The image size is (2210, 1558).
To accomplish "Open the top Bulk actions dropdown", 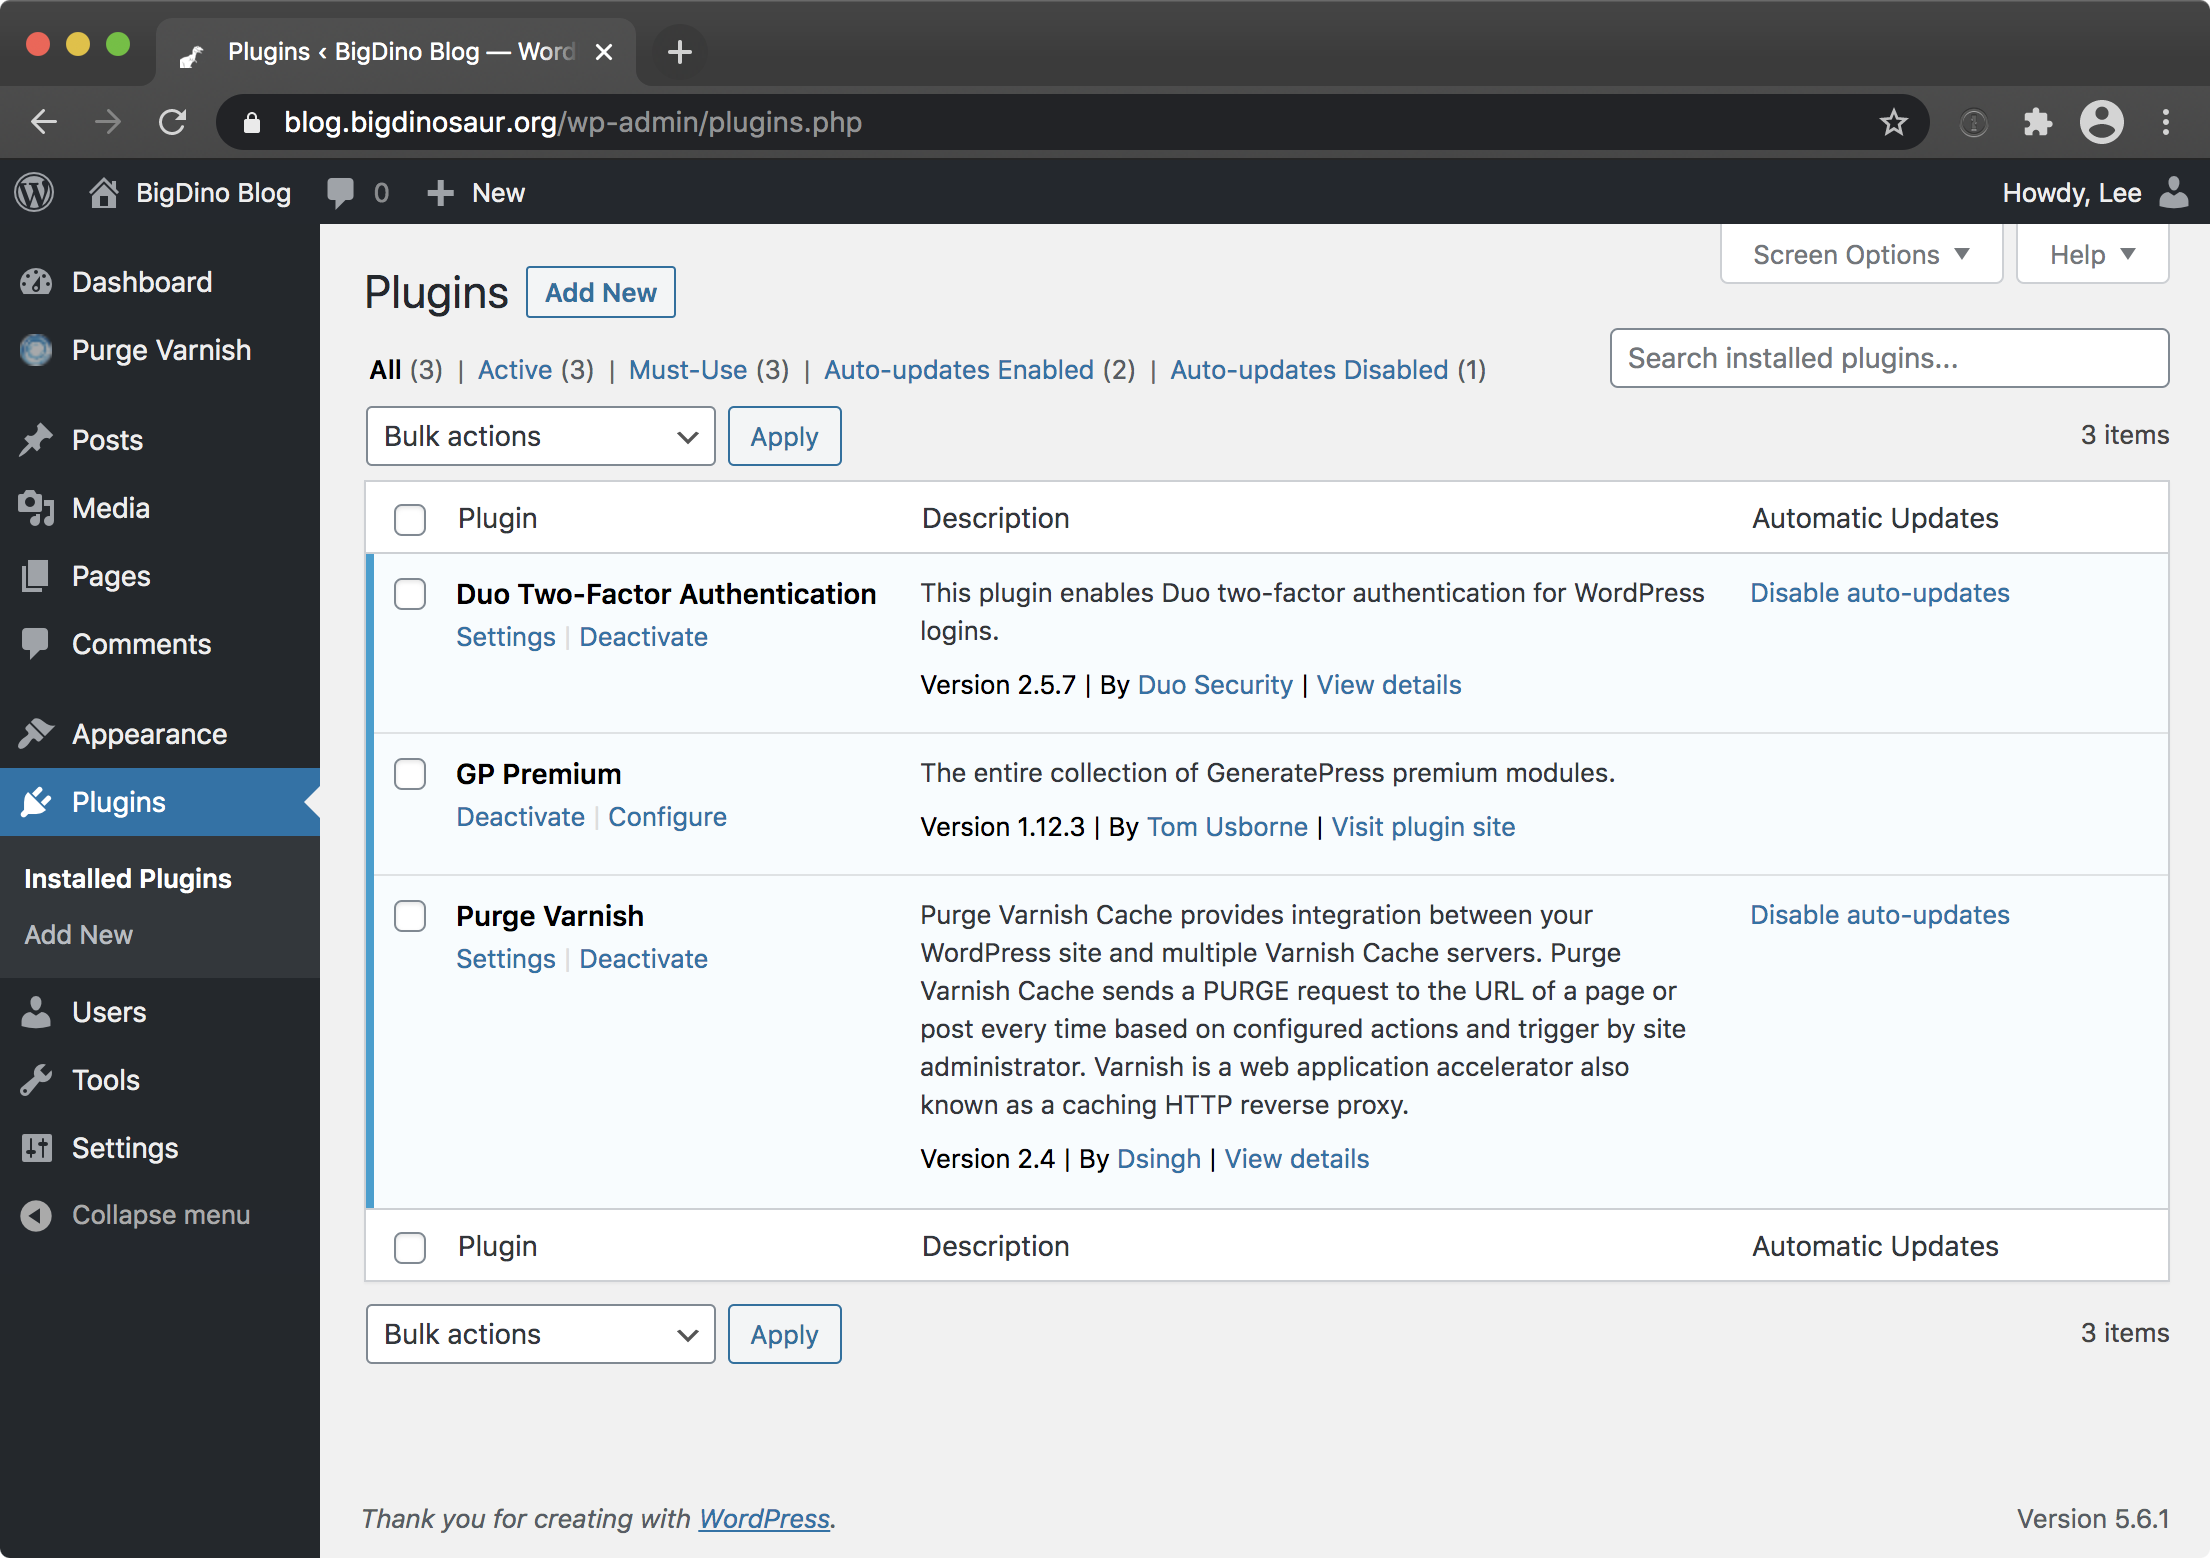I will (x=540, y=436).
